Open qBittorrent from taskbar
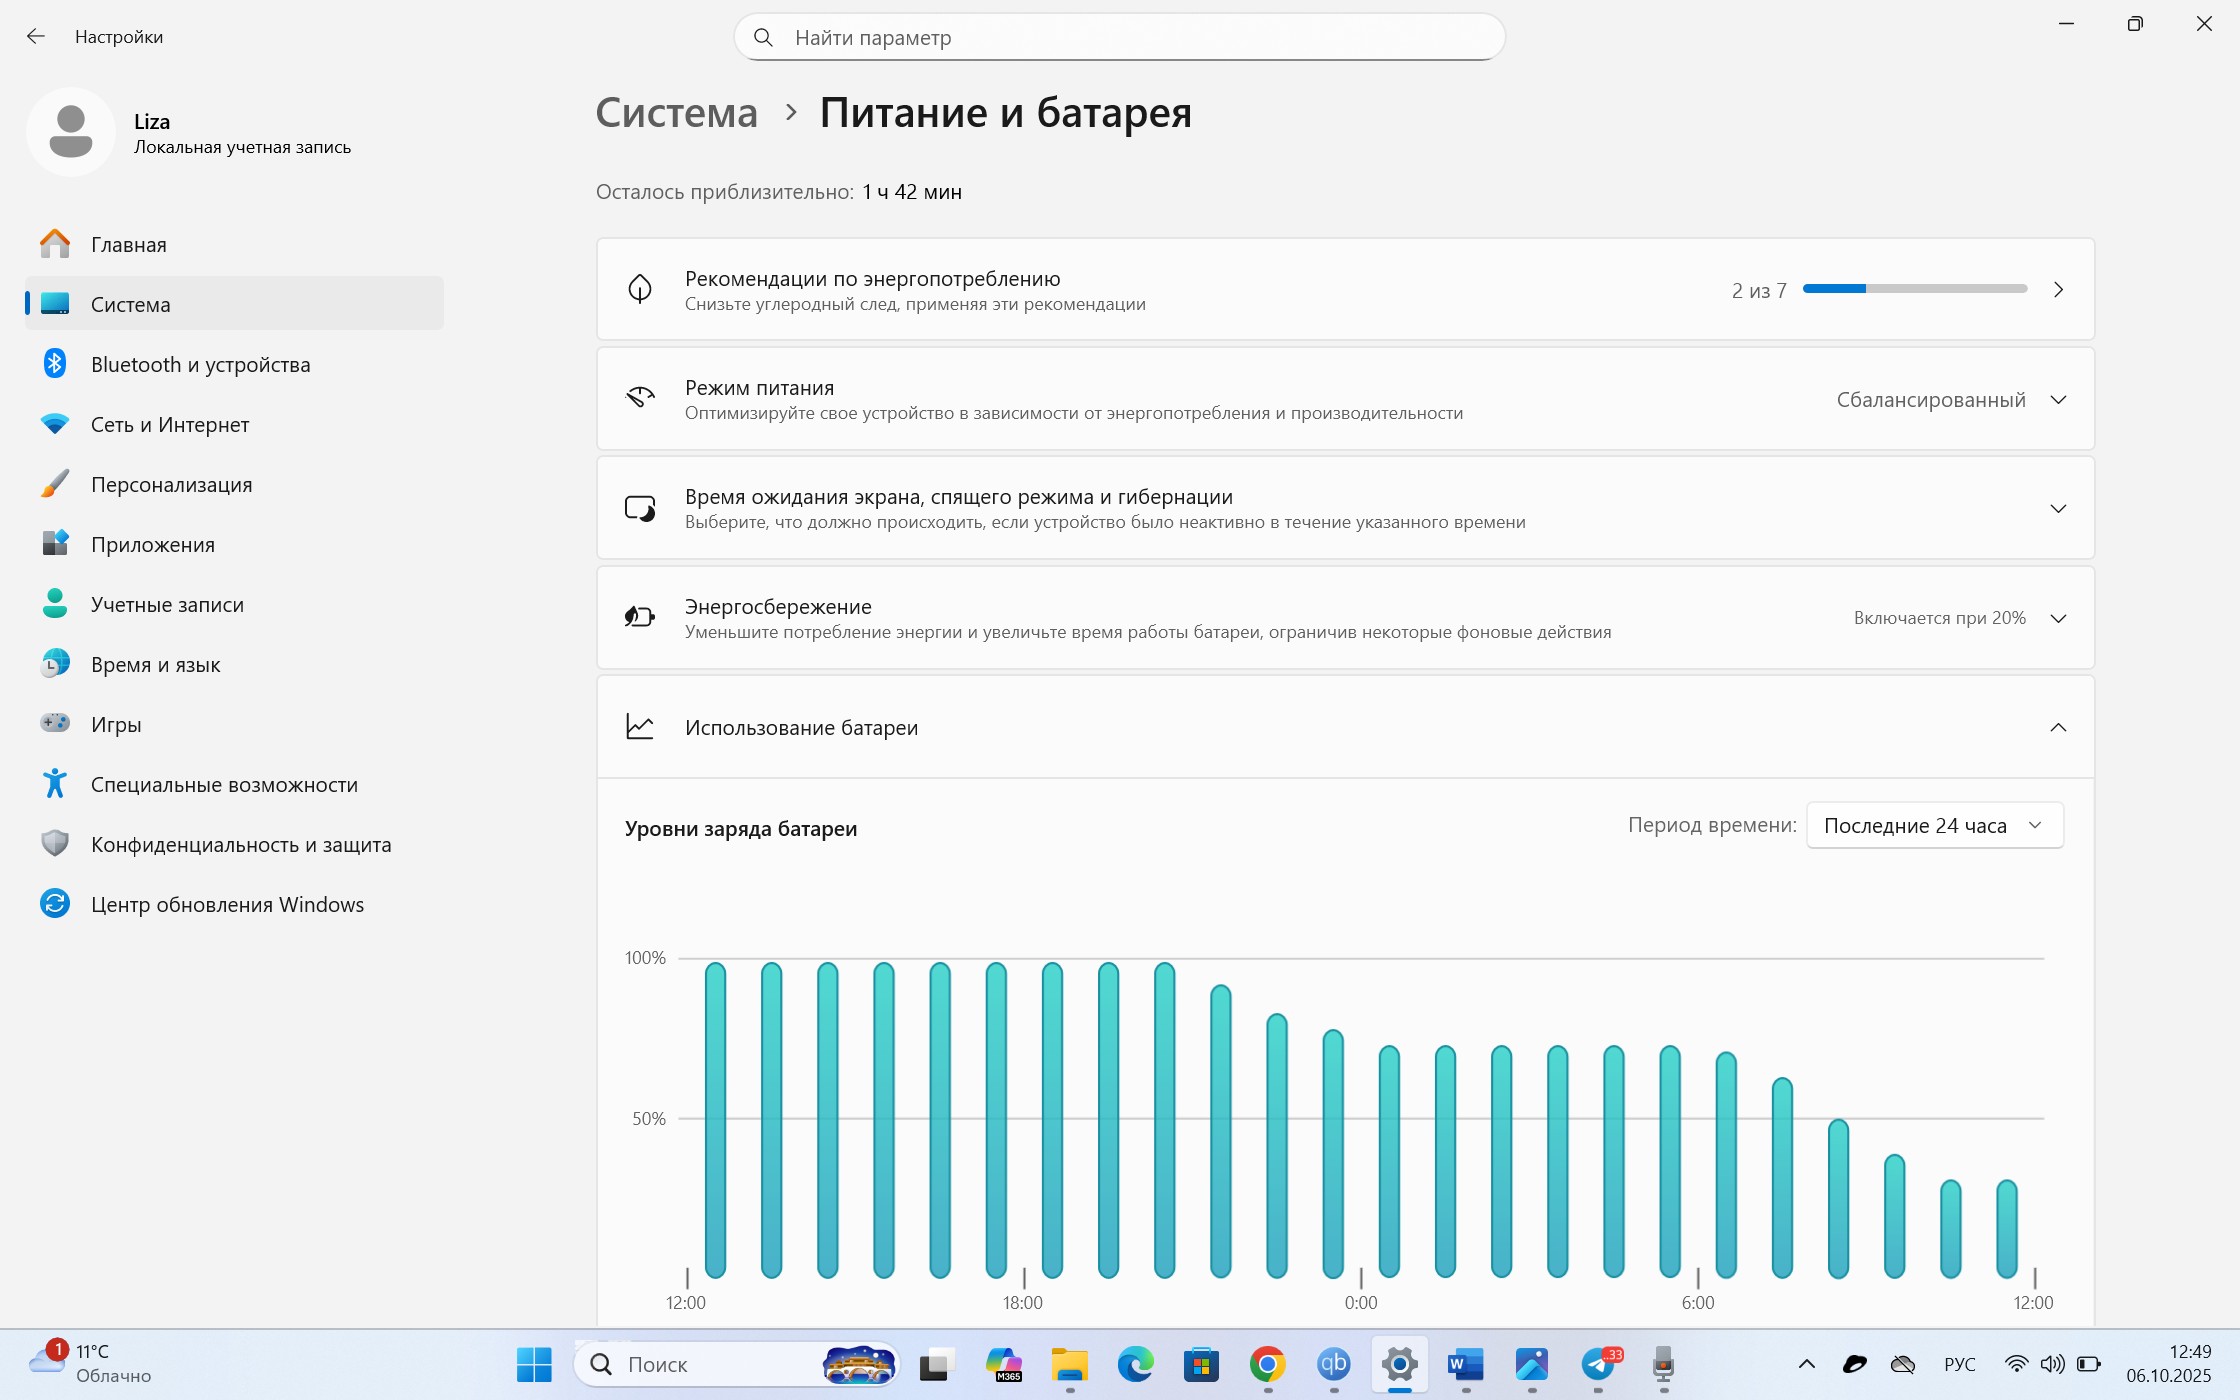The image size is (2240, 1400). [x=1333, y=1364]
